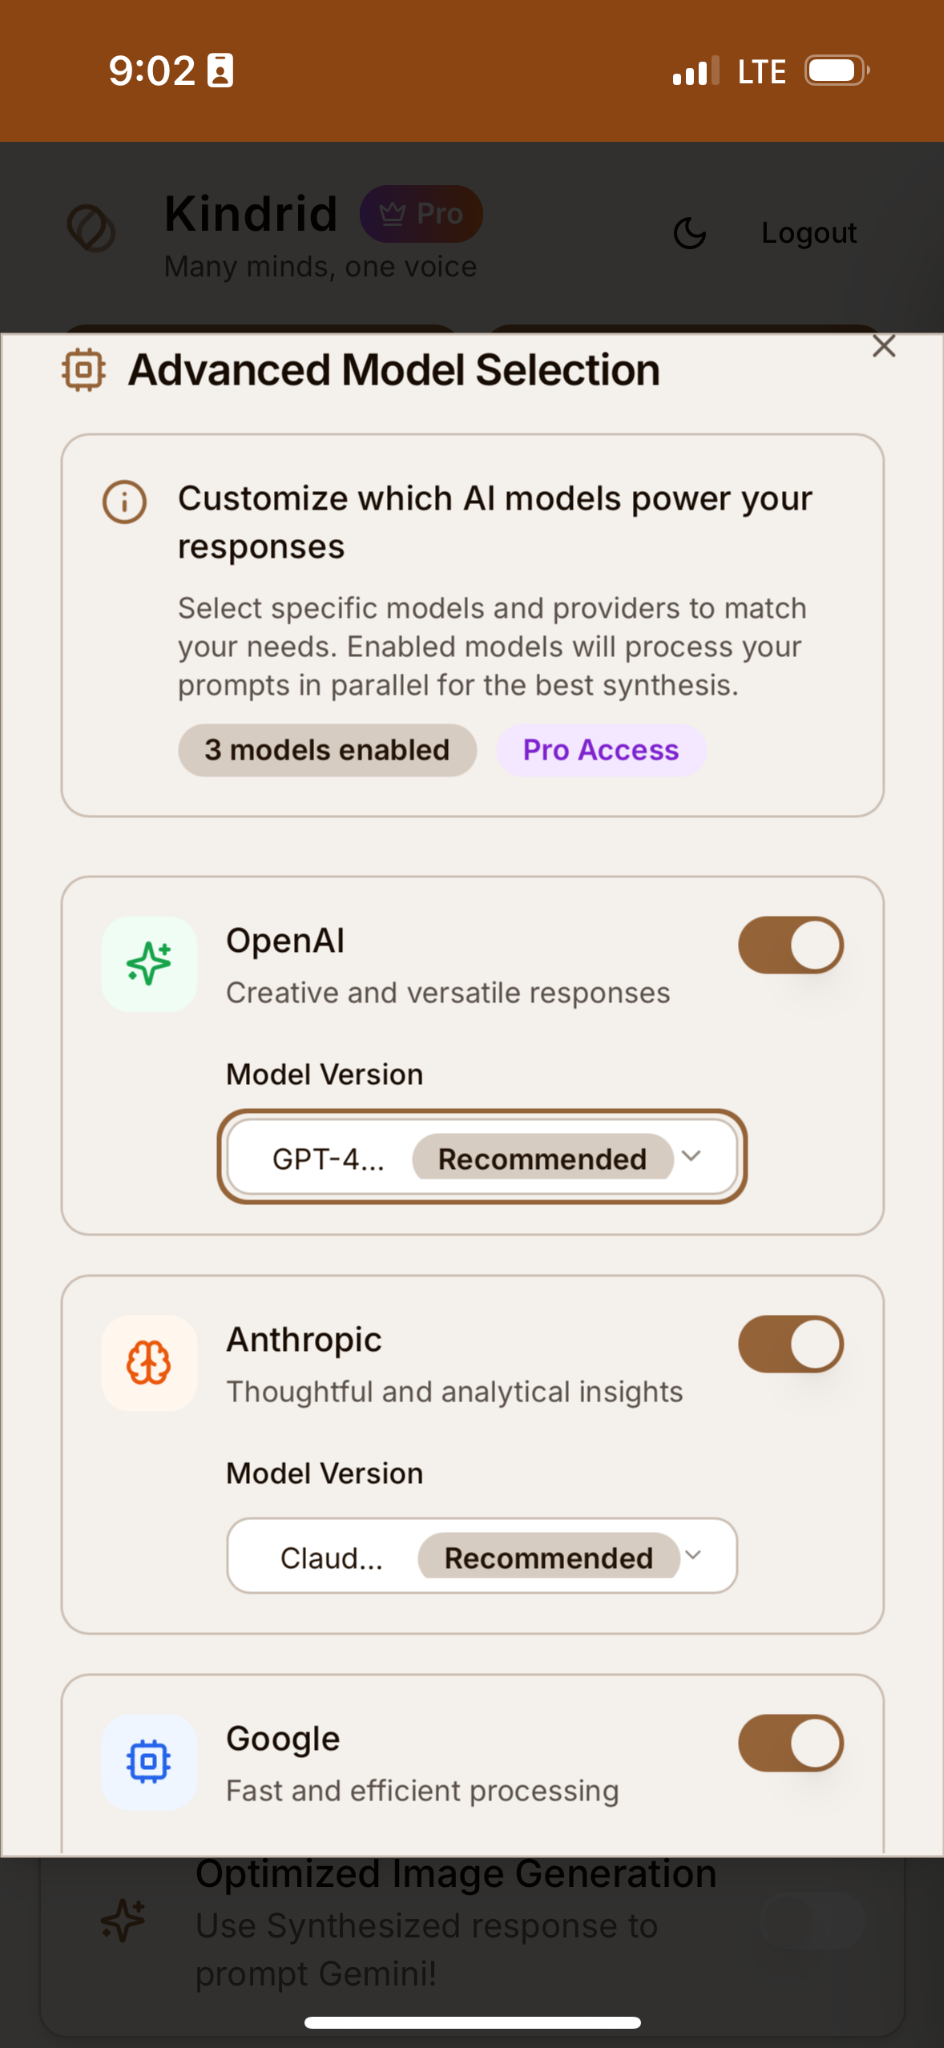
Task: Click the Optimized Image Generation sparkle icon
Action: [x=123, y=1921]
